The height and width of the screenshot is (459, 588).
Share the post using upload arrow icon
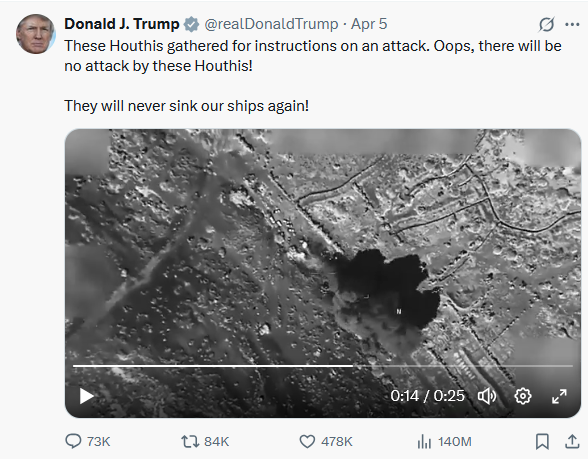(x=572, y=441)
